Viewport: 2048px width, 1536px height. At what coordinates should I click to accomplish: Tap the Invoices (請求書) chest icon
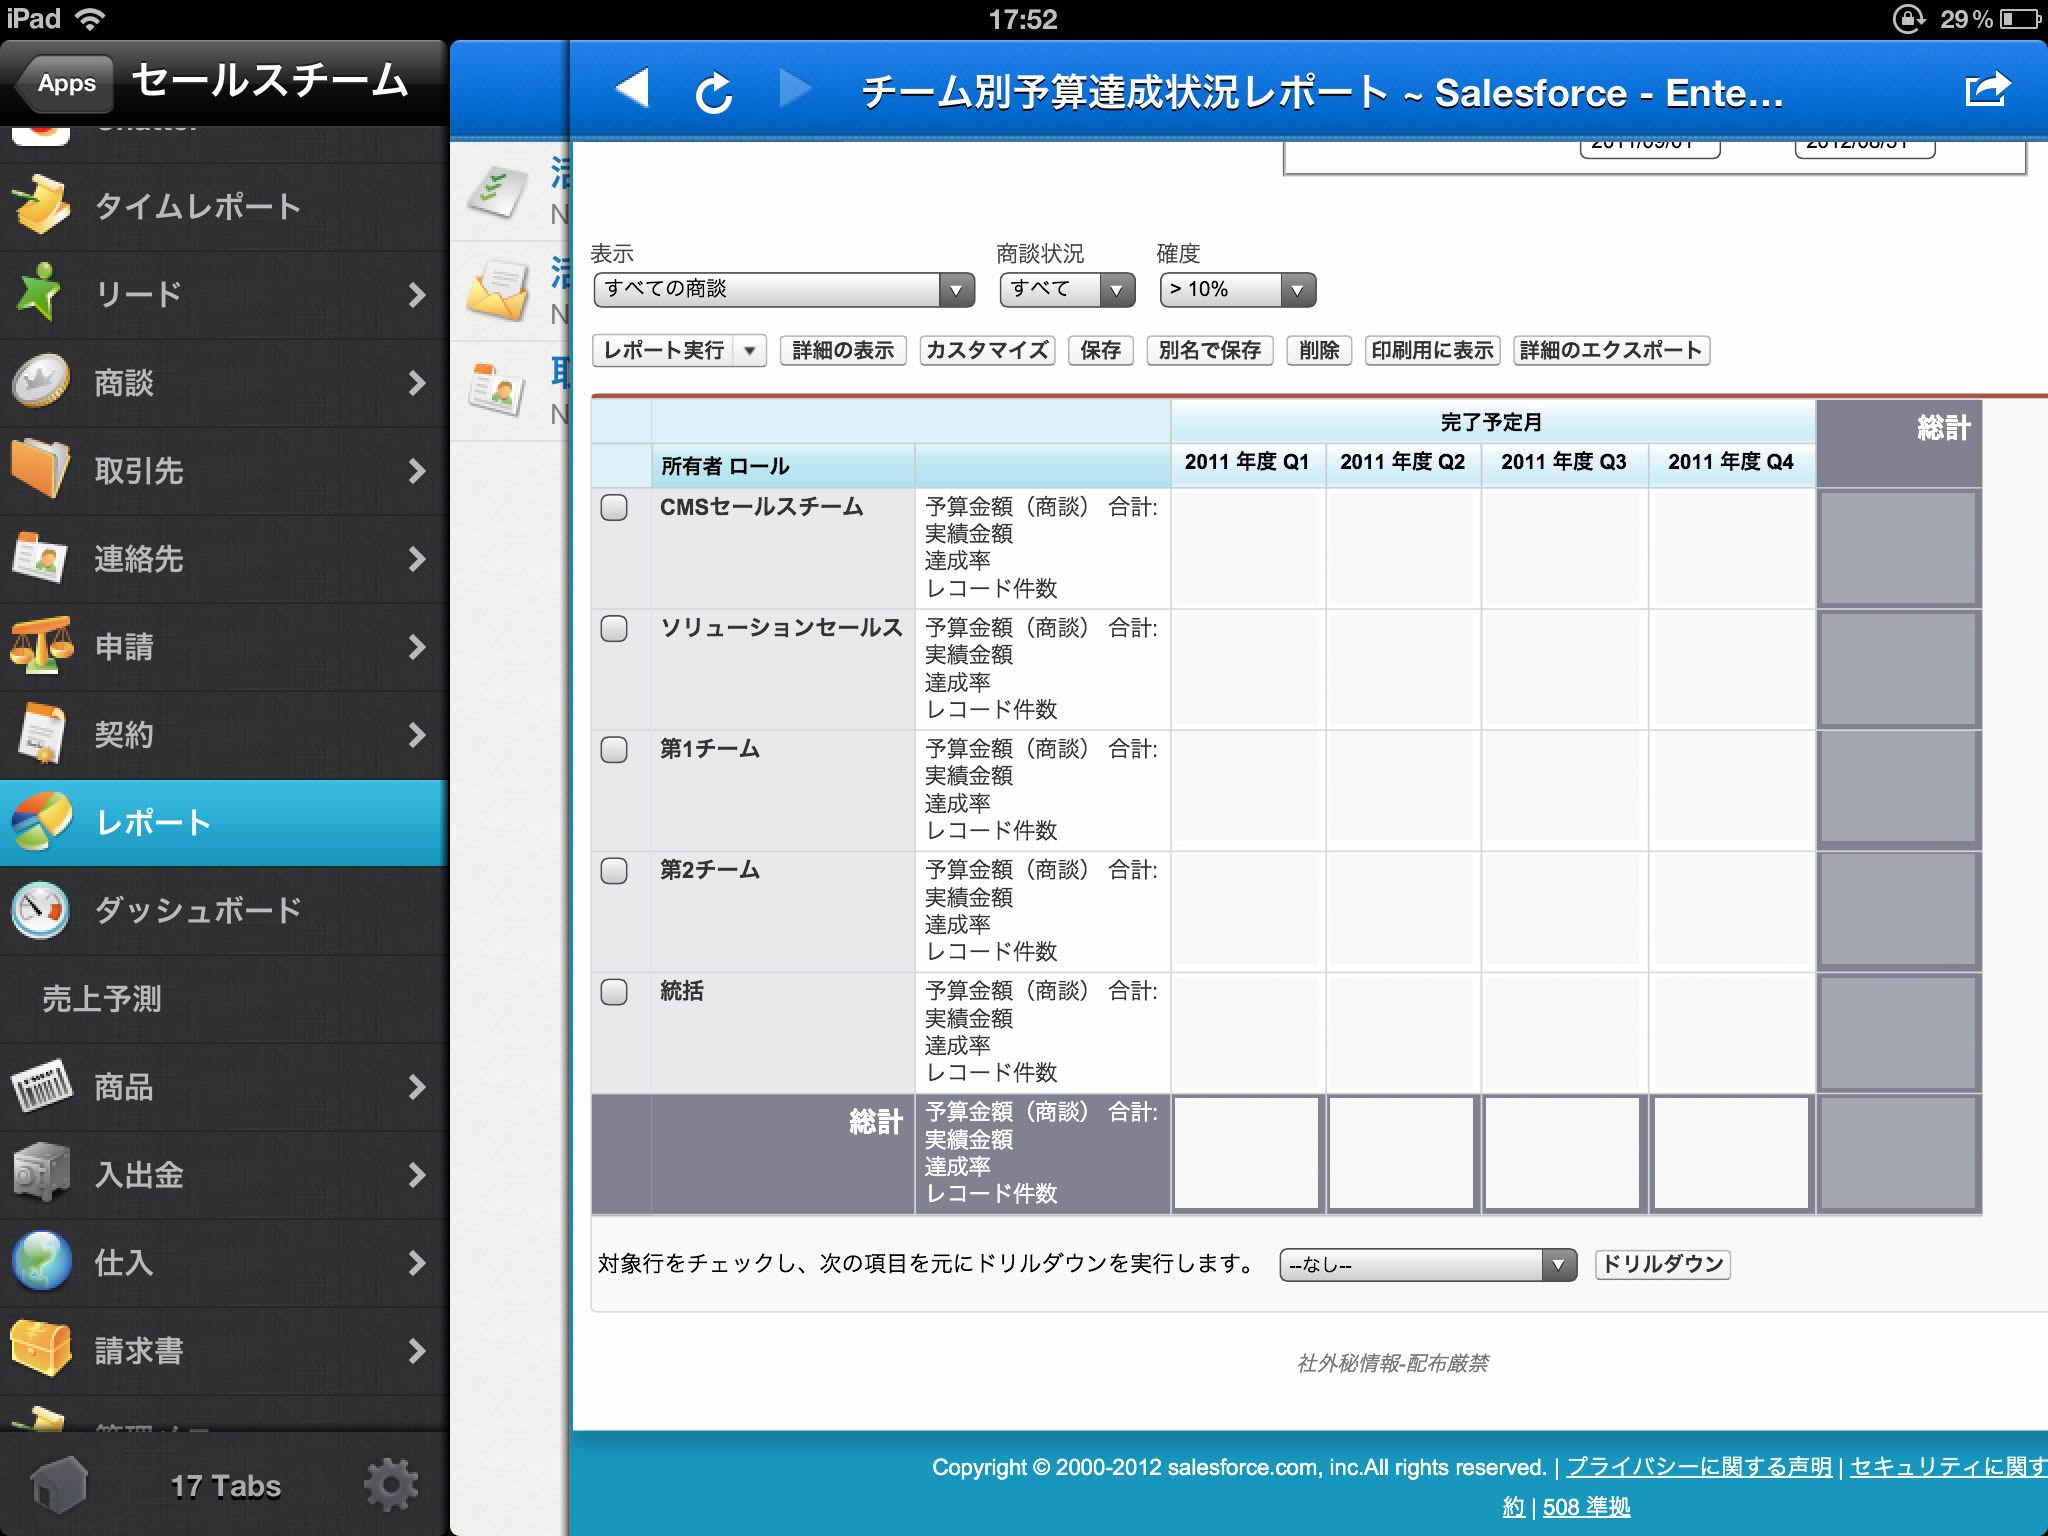point(40,1348)
